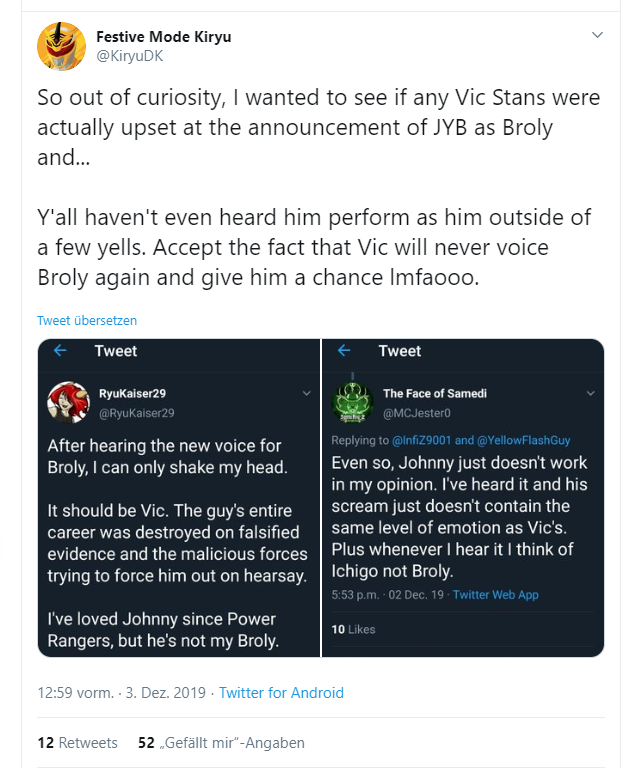Click the back arrow in the right embedded tweet
The image size is (632, 768).
pyautogui.click(x=344, y=350)
